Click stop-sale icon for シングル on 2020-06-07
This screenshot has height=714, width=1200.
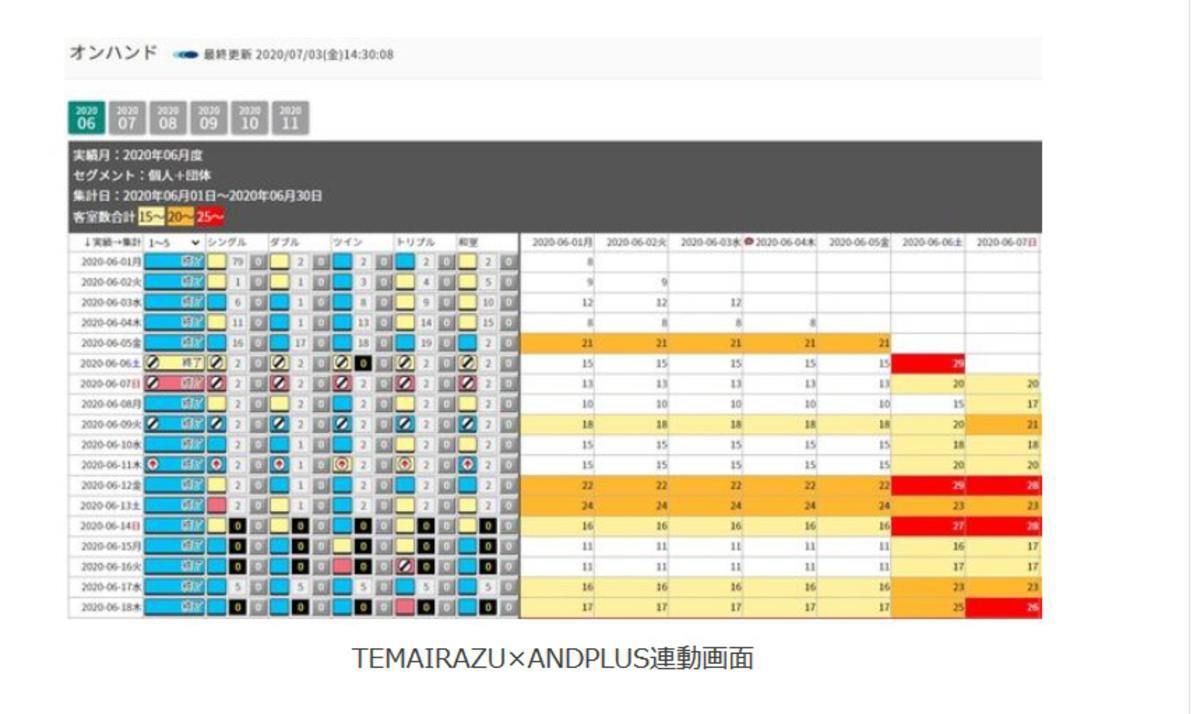[x=217, y=384]
